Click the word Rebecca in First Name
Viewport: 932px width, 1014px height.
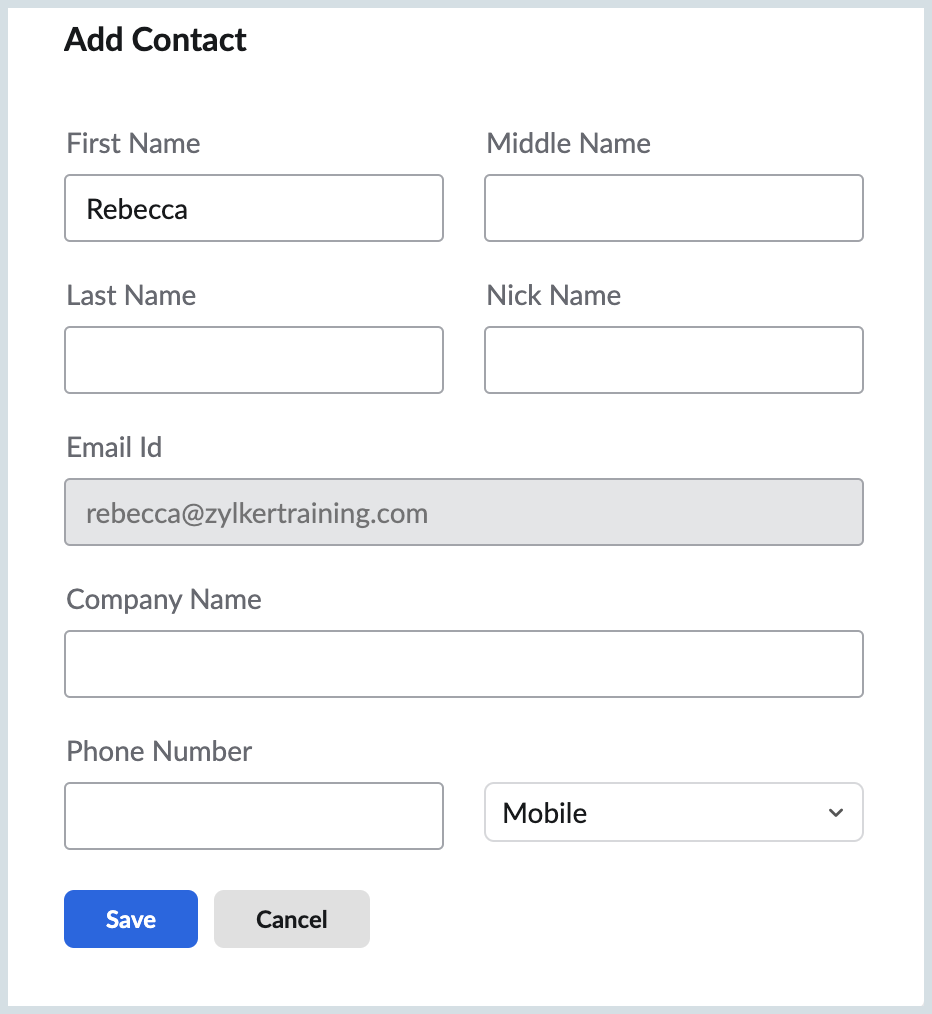coord(137,209)
